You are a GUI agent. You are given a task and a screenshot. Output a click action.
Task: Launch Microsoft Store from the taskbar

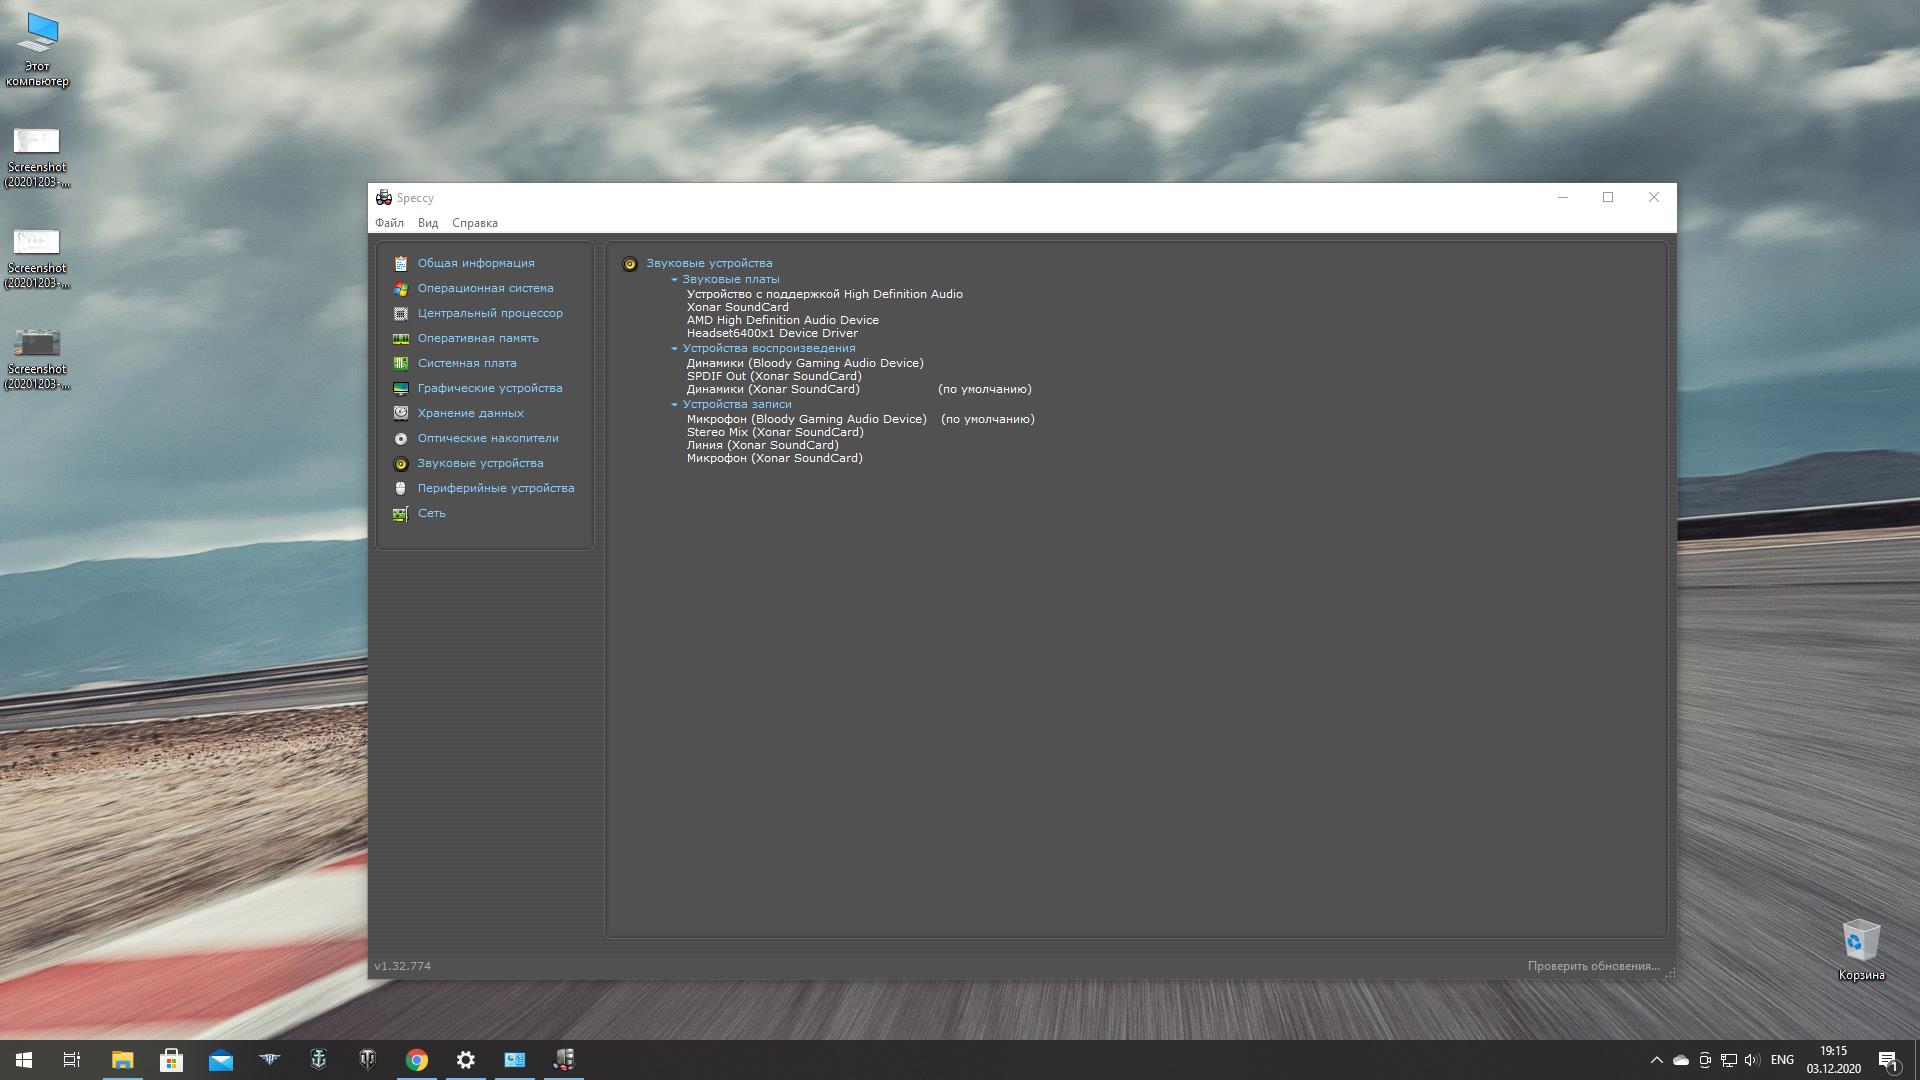click(171, 1060)
